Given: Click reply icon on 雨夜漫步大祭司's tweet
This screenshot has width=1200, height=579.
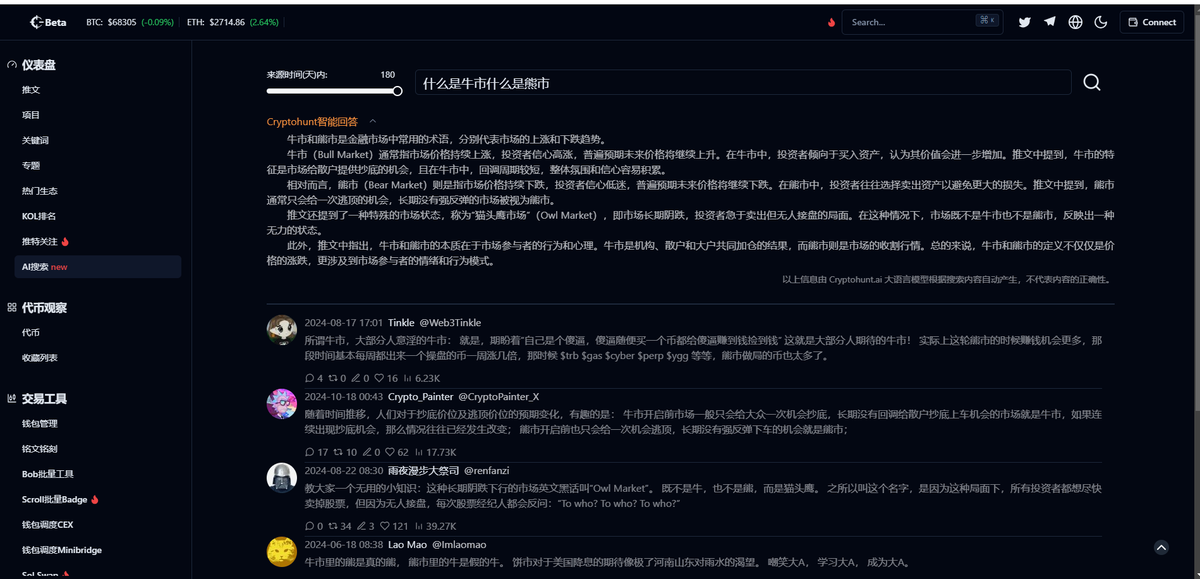Looking at the screenshot, I should point(310,526).
